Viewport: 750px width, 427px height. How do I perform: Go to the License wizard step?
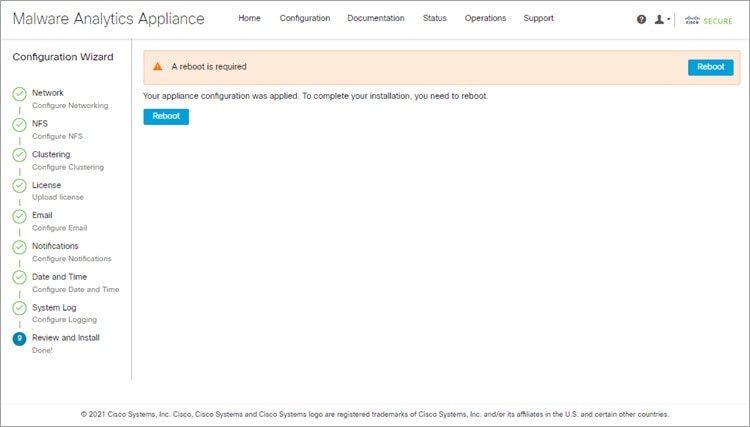click(46, 185)
